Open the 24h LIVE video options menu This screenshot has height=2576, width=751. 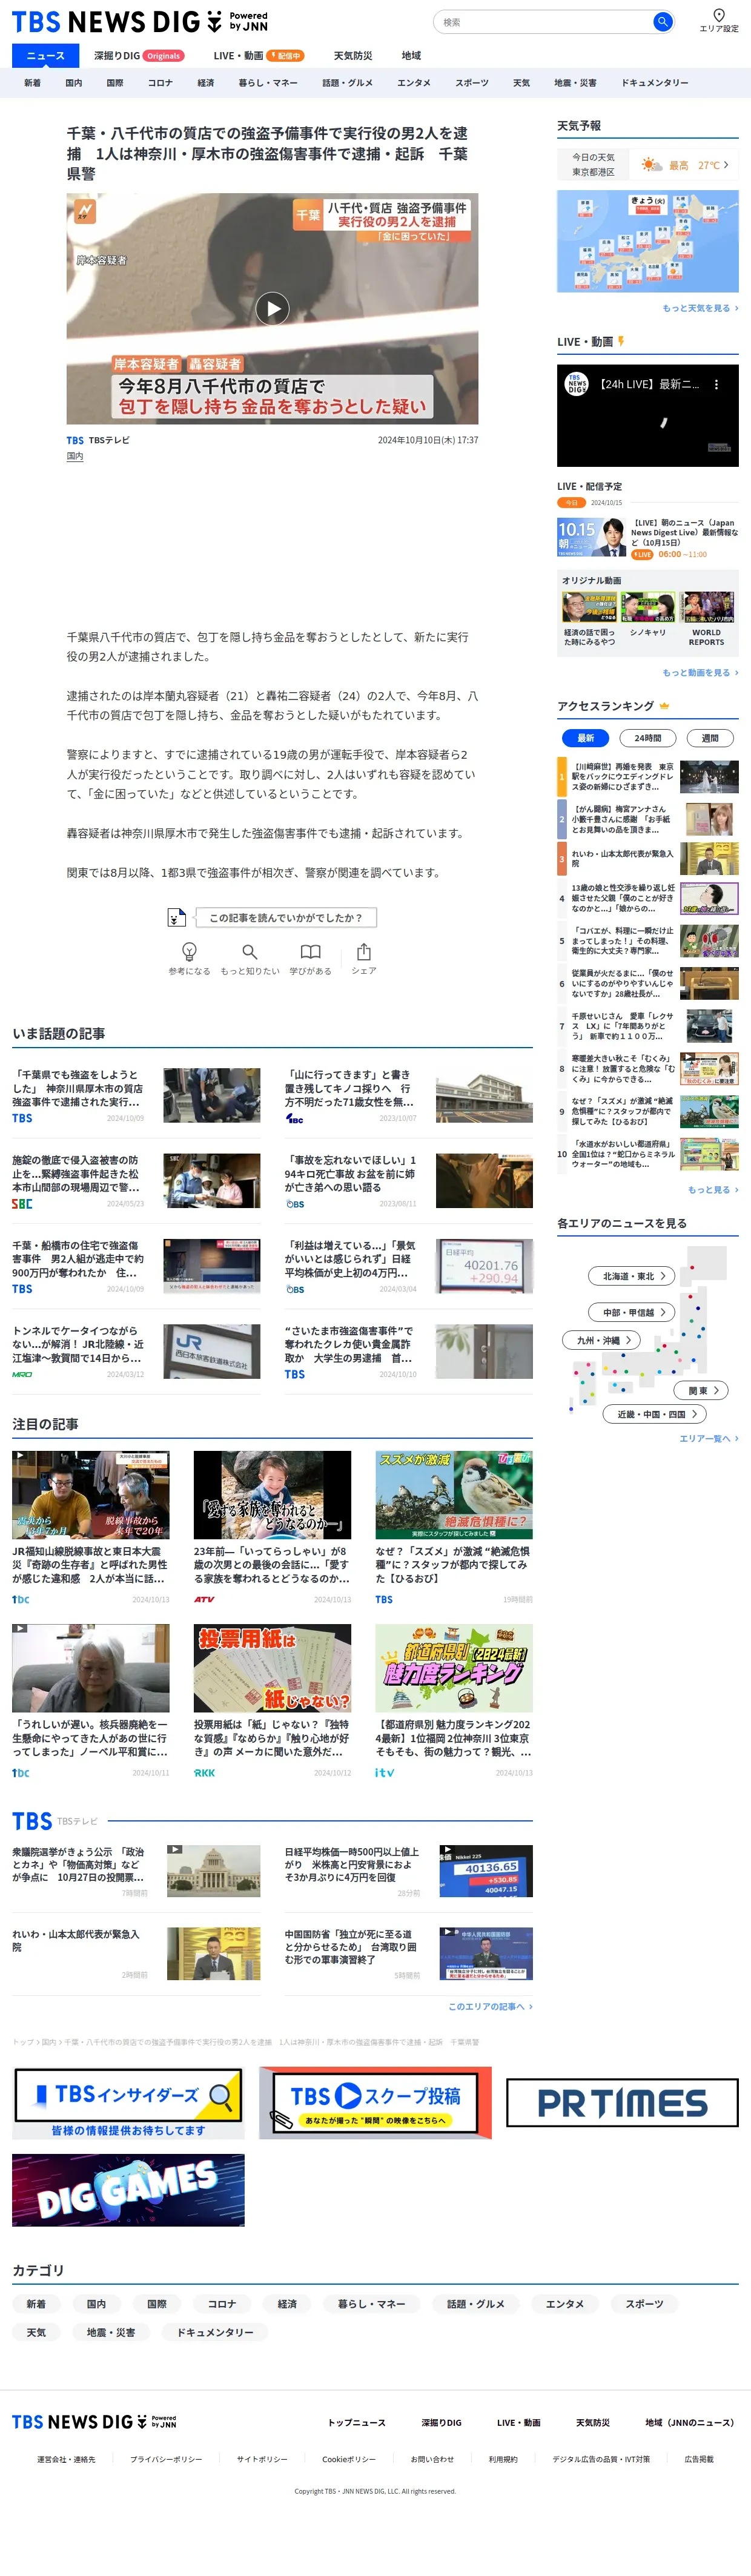point(716,384)
